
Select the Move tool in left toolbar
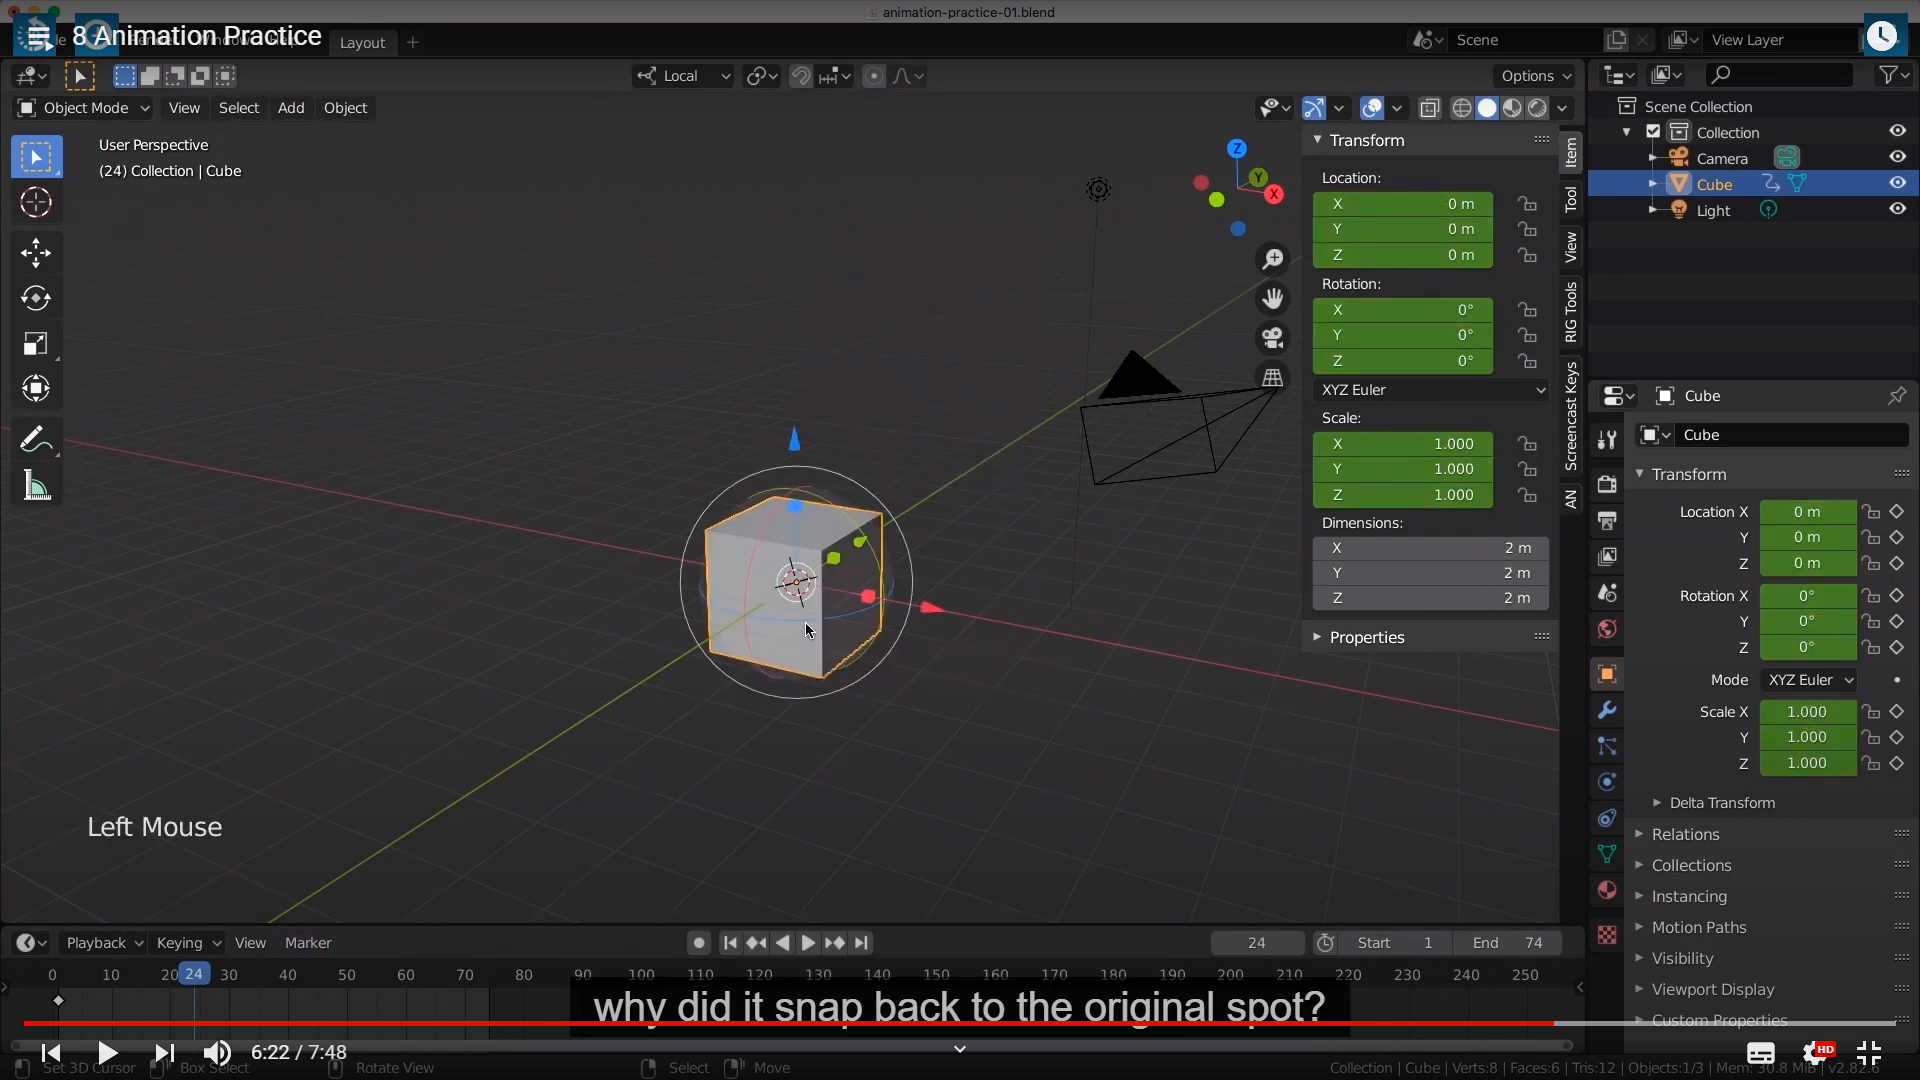pyautogui.click(x=36, y=253)
